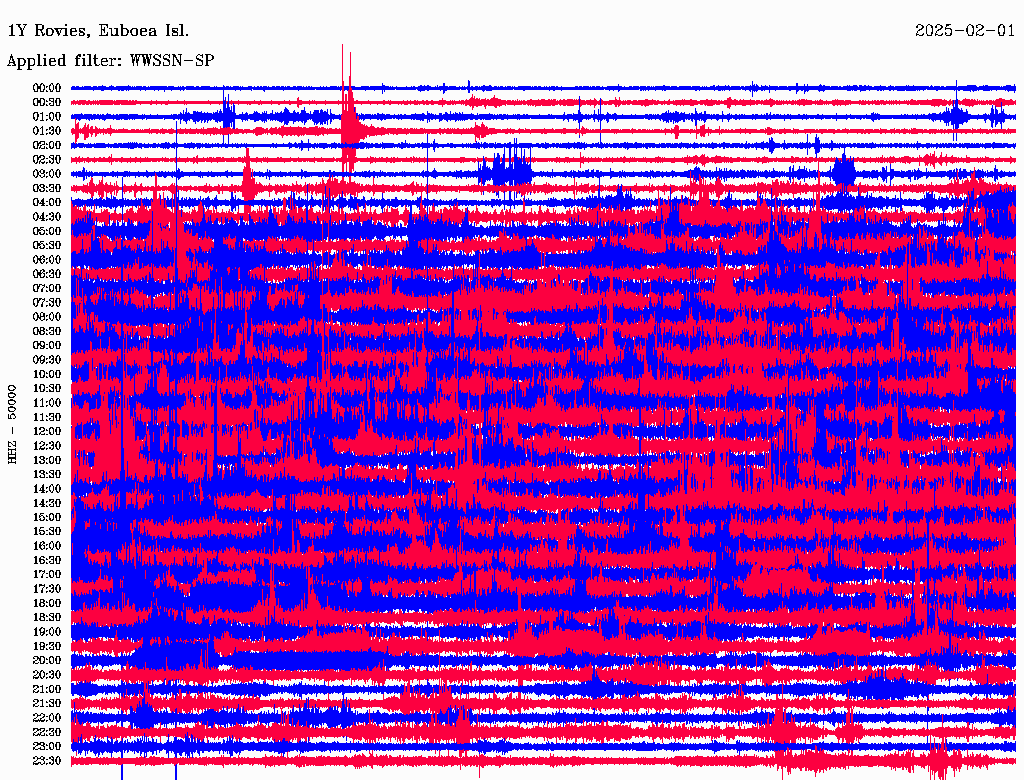This screenshot has width=1024, height=780.
Task: Select the 19:30 time label
Action: (x=47, y=646)
